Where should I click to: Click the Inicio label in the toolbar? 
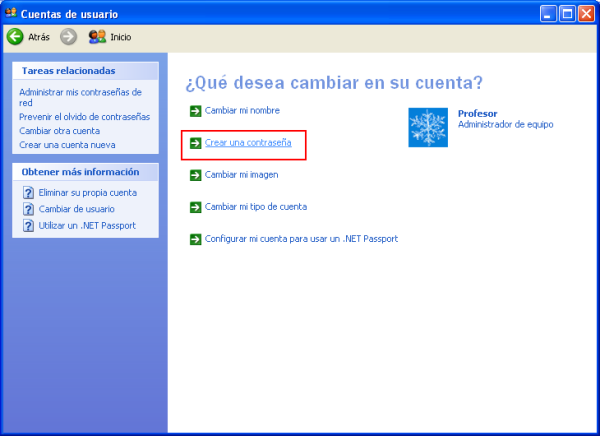click(x=120, y=37)
